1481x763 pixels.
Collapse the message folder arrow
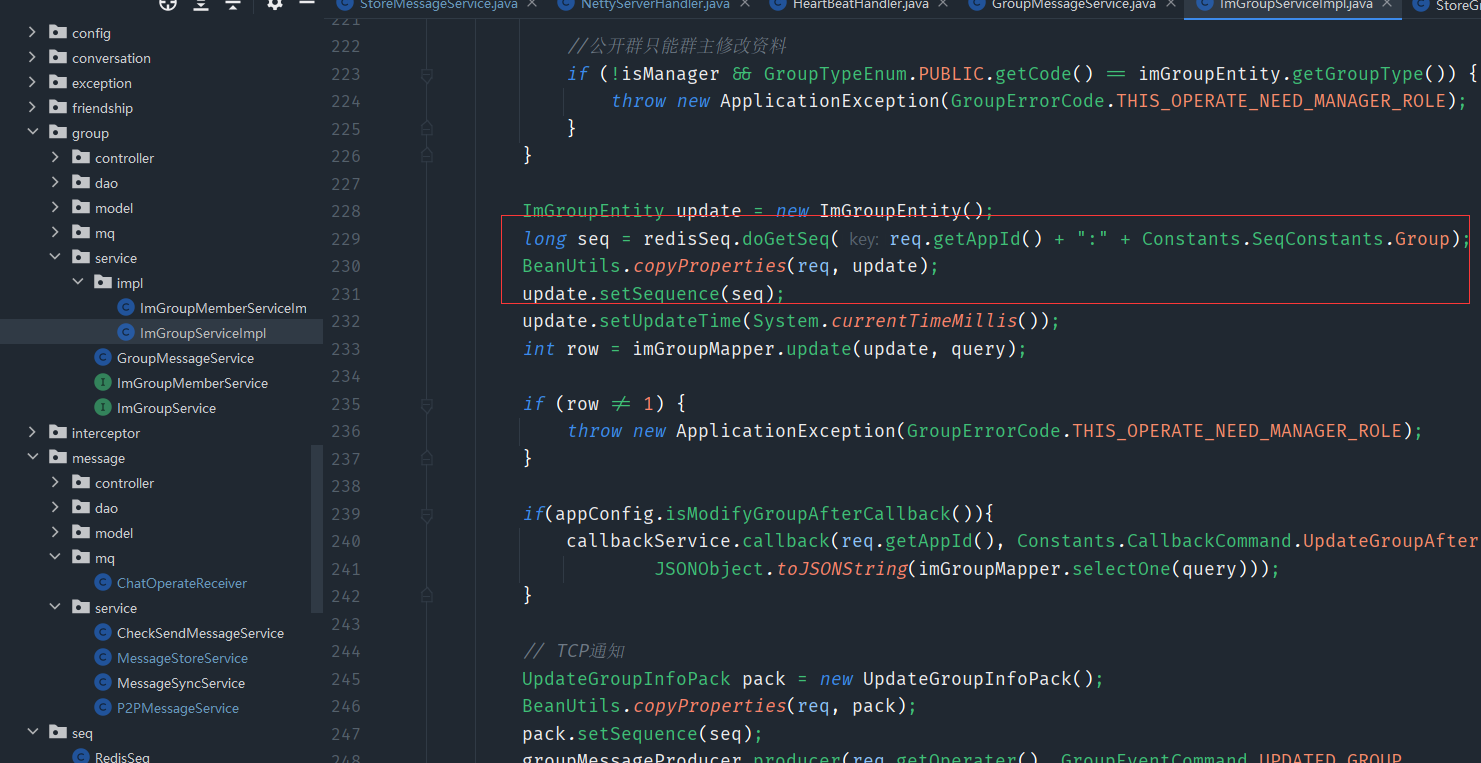[x=32, y=458]
